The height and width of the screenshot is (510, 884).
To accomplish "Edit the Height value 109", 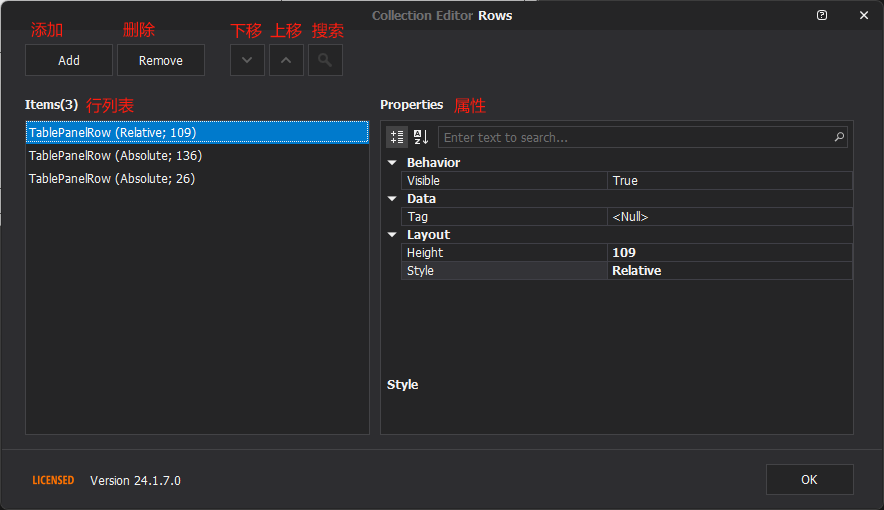I will click(x=730, y=252).
